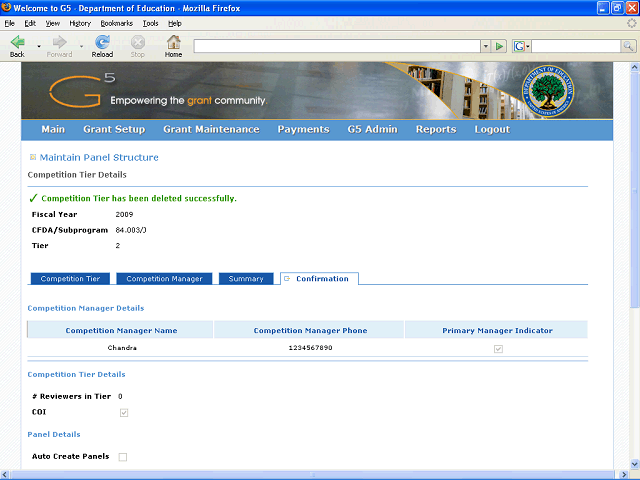The width and height of the screenshot is (640, 480).
Task: Expand the address bar URL dropdown
Action: click(485, 46)
